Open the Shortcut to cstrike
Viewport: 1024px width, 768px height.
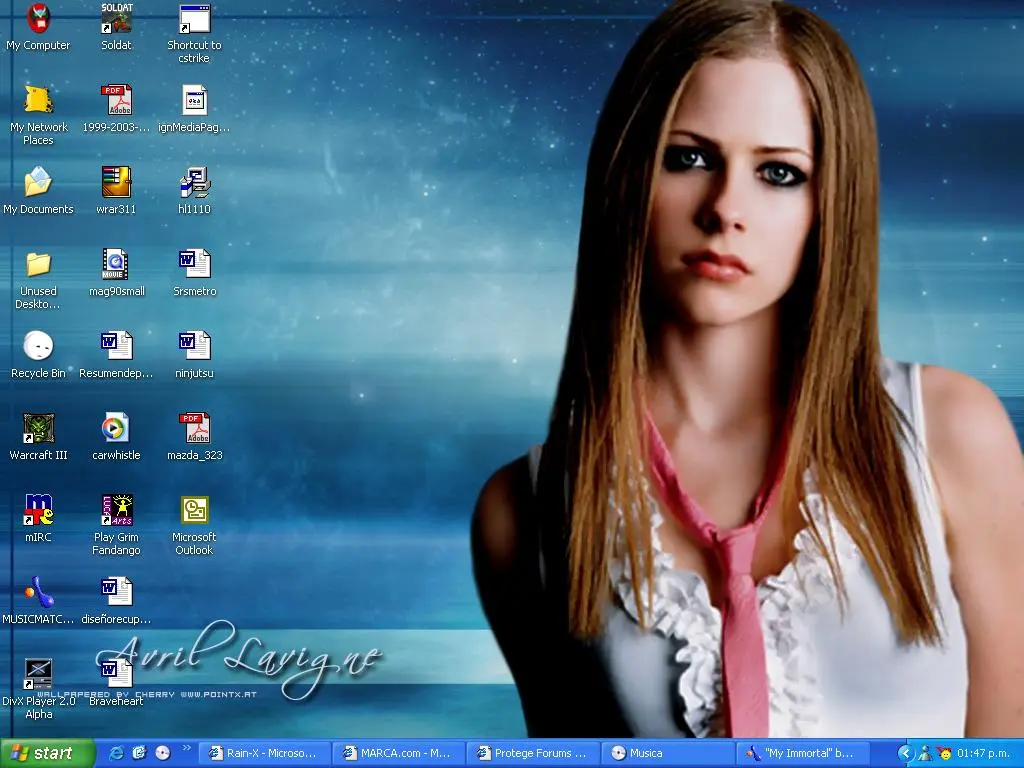pyautogui.click(x=193, y=20)
